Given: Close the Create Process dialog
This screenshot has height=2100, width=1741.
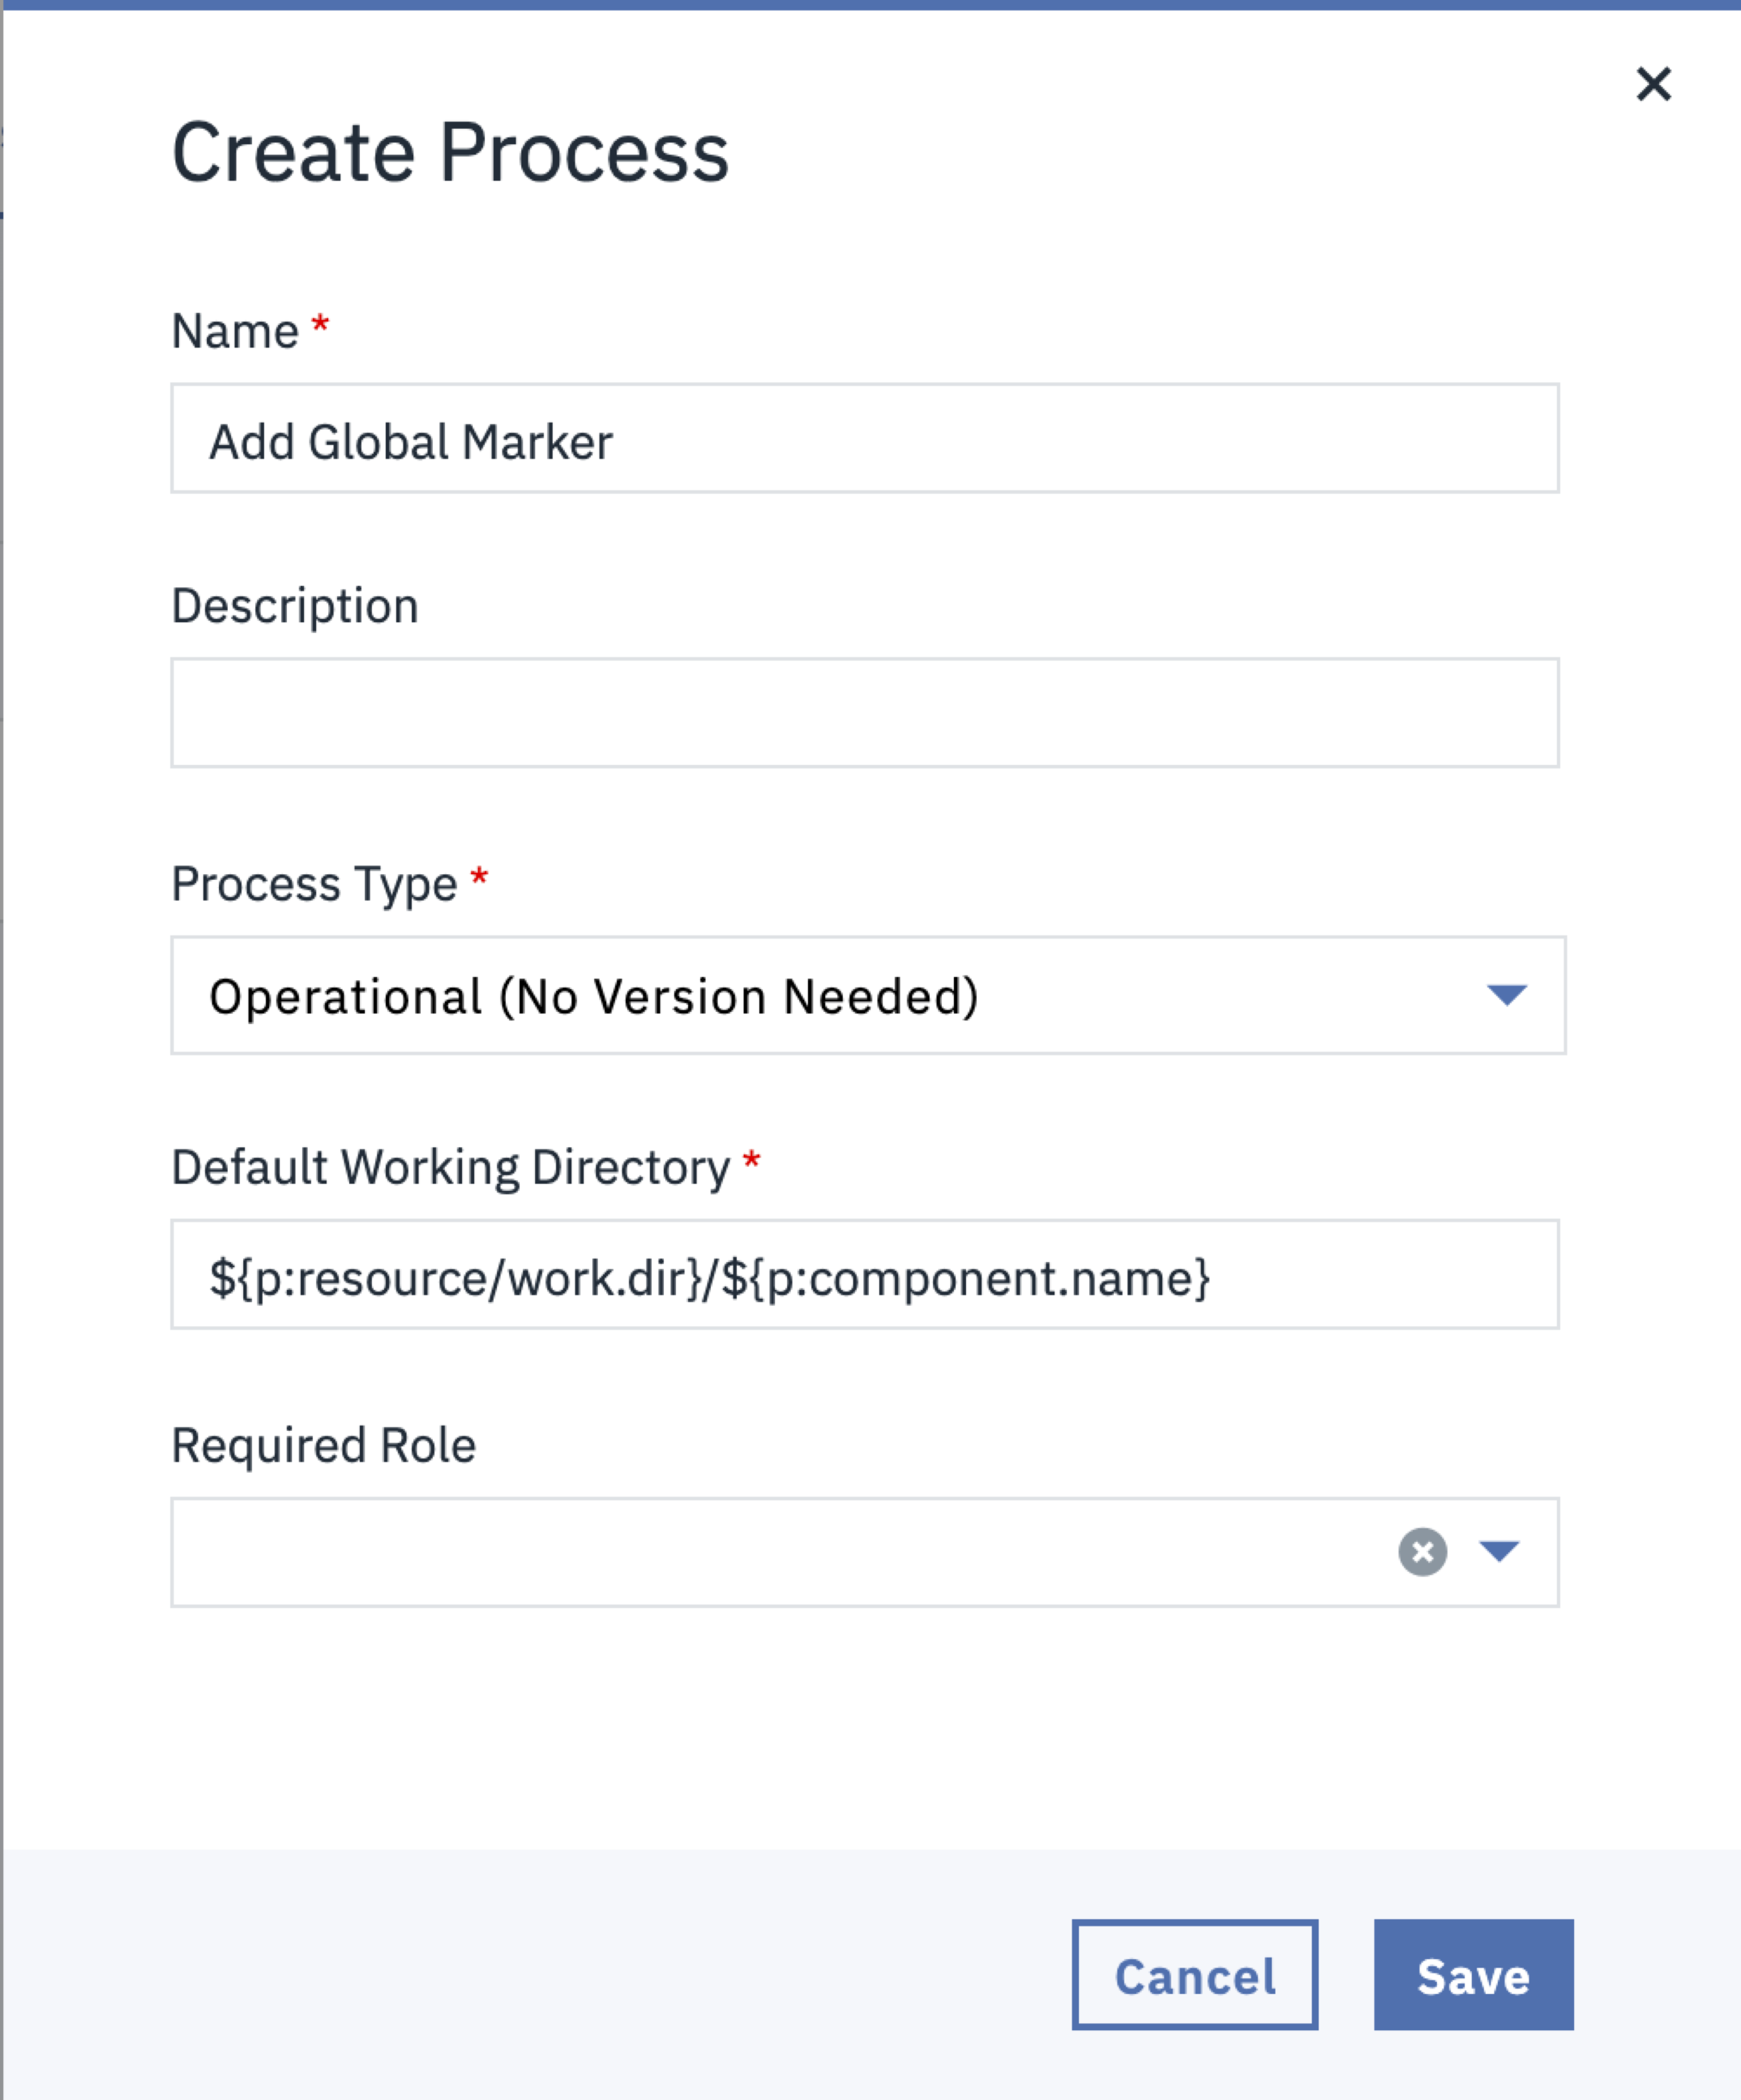Looking at the screenshot, I should 1653,84.
